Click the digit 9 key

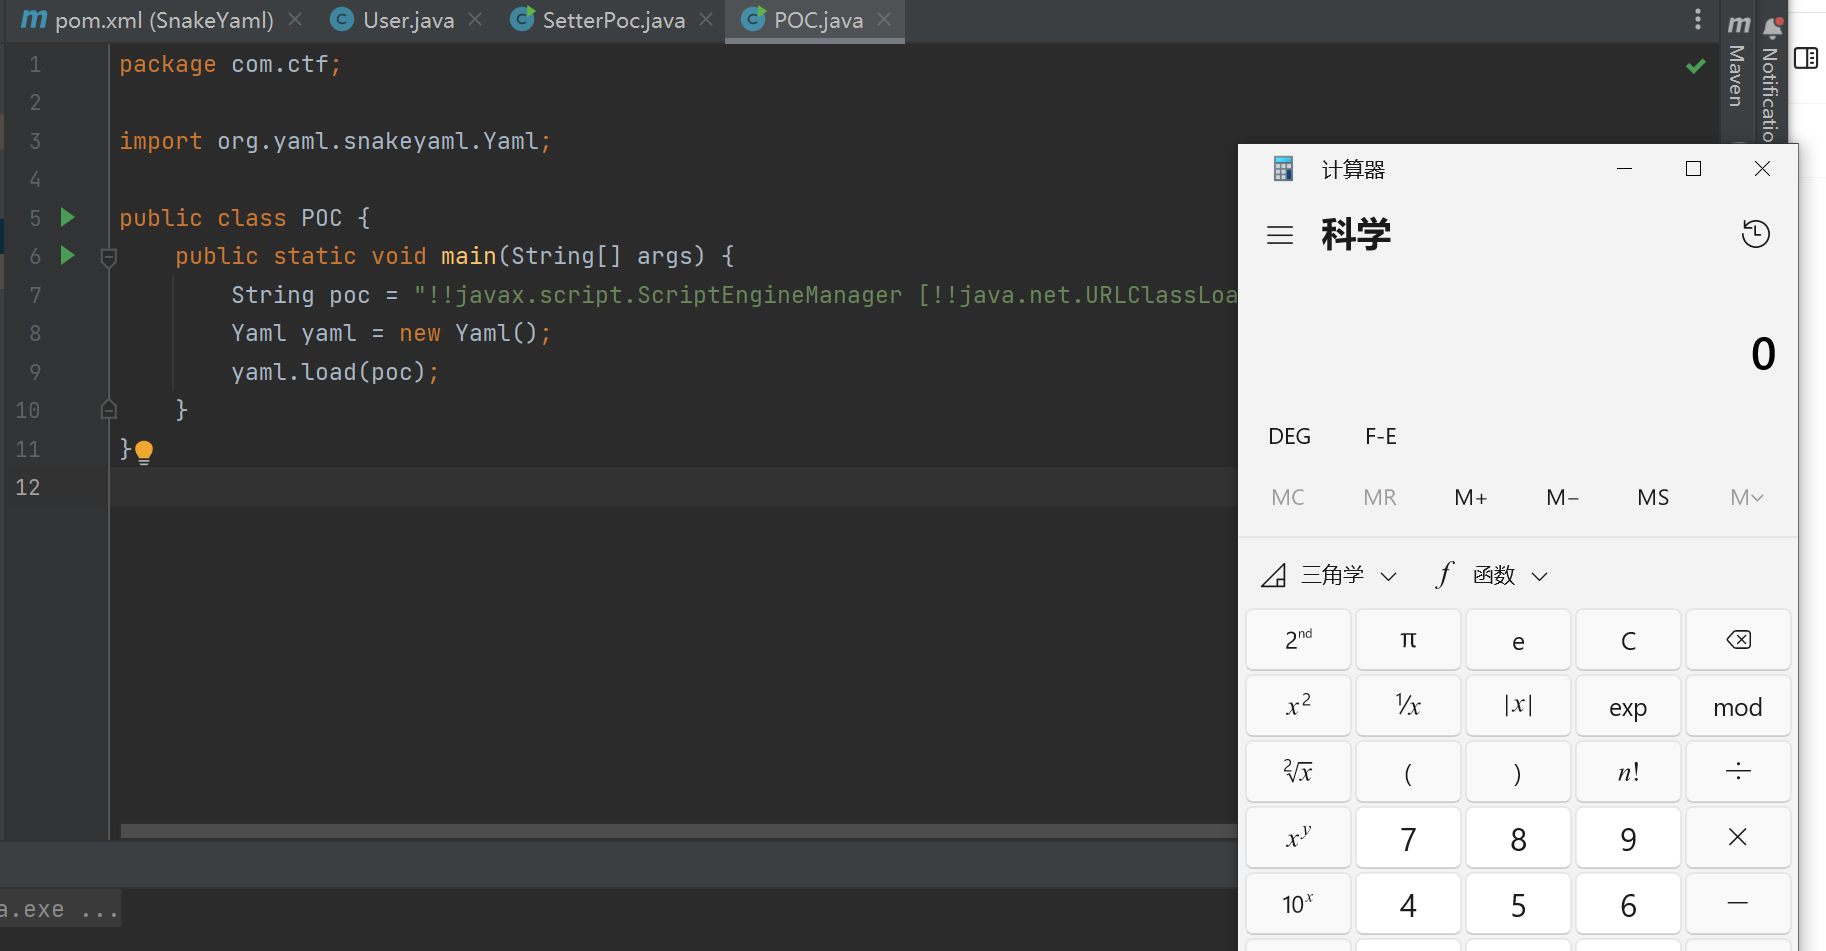pyautogui.click(x=1628, y=838)
